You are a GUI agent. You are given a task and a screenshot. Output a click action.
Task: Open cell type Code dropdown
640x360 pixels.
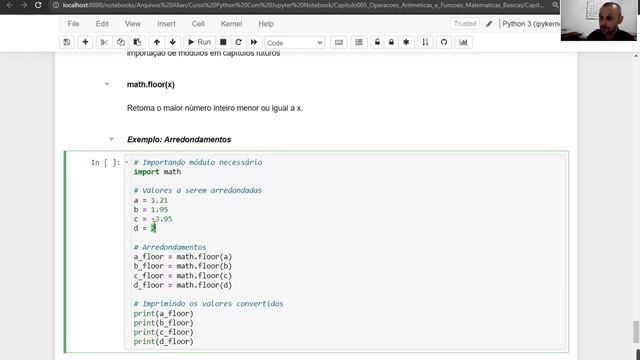tap(295, 42)
